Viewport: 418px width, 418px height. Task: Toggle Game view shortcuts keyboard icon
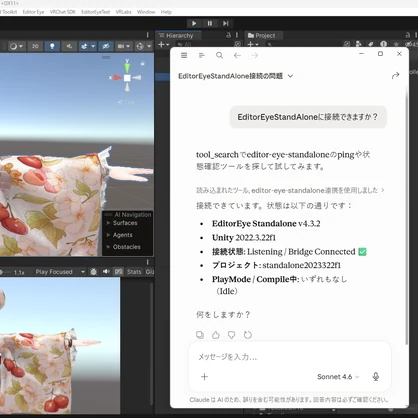119,272
